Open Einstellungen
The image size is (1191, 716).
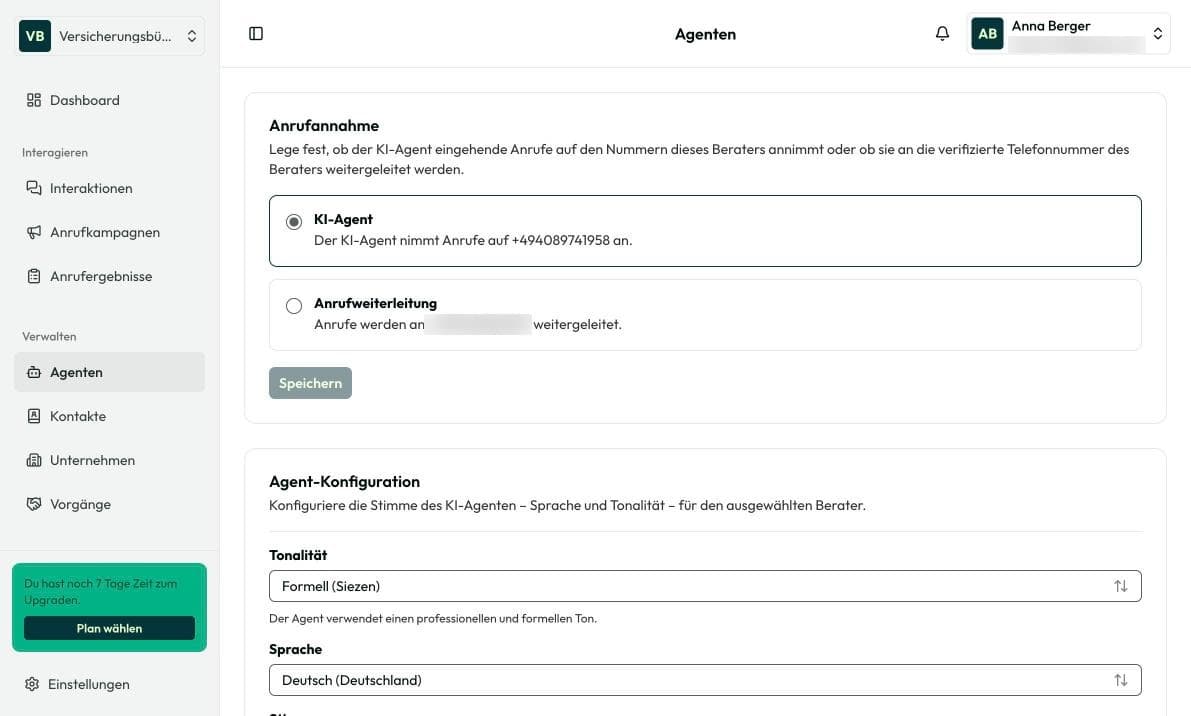pos(109,684)
